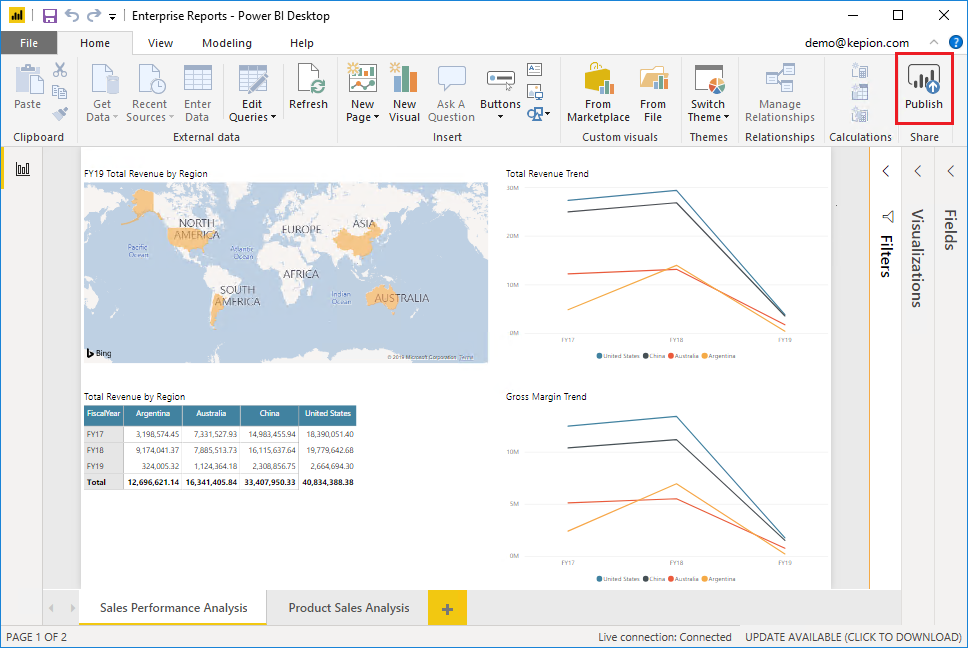The image size is (968, 648).
Task: Insert an Image via ribbon icon
Action: coord(535,92)
